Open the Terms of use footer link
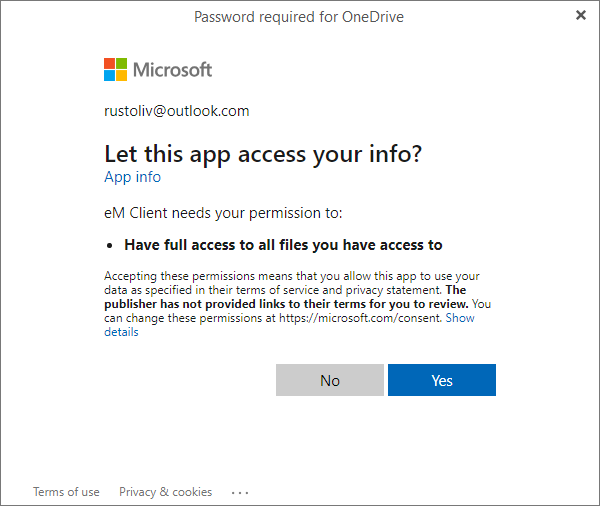 point(66,492)
